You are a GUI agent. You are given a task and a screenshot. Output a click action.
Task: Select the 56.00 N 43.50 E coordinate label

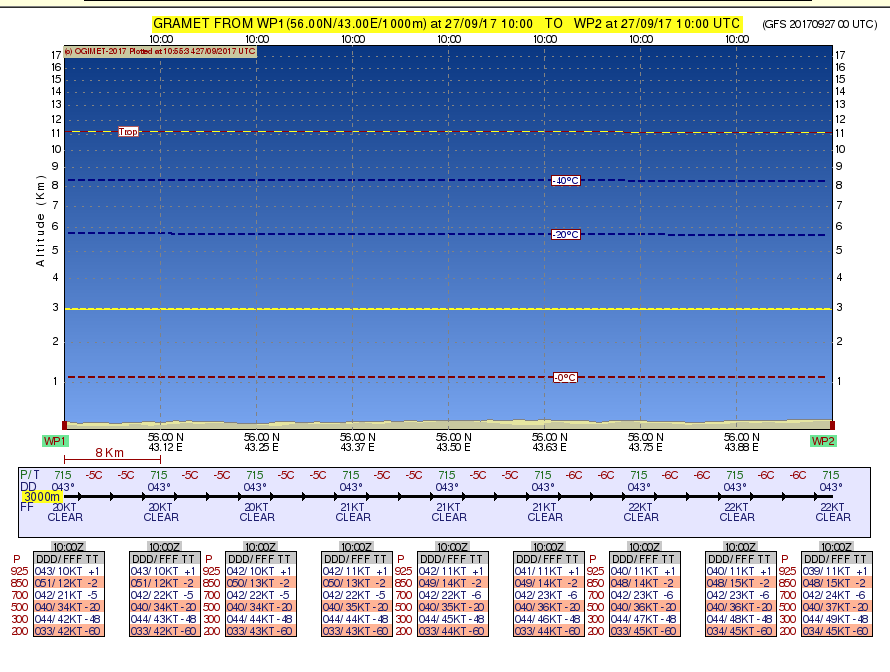(x=448, y=442)
